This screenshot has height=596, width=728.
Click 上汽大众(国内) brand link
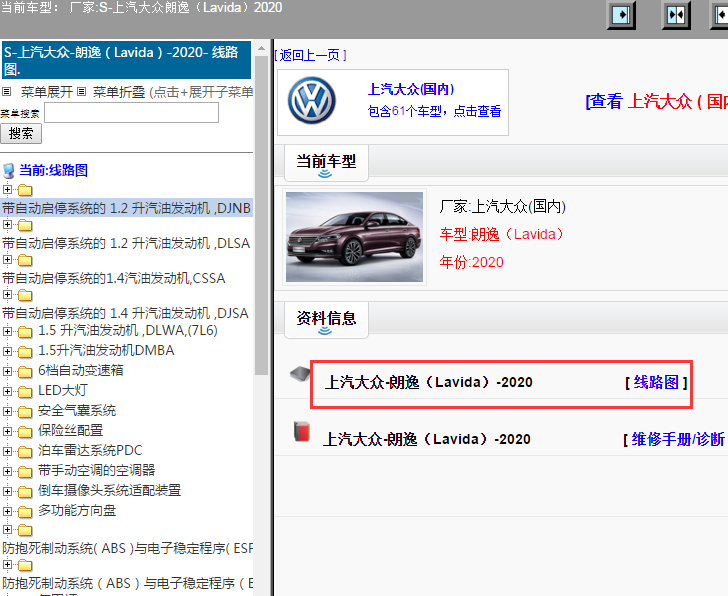(411, 89)
